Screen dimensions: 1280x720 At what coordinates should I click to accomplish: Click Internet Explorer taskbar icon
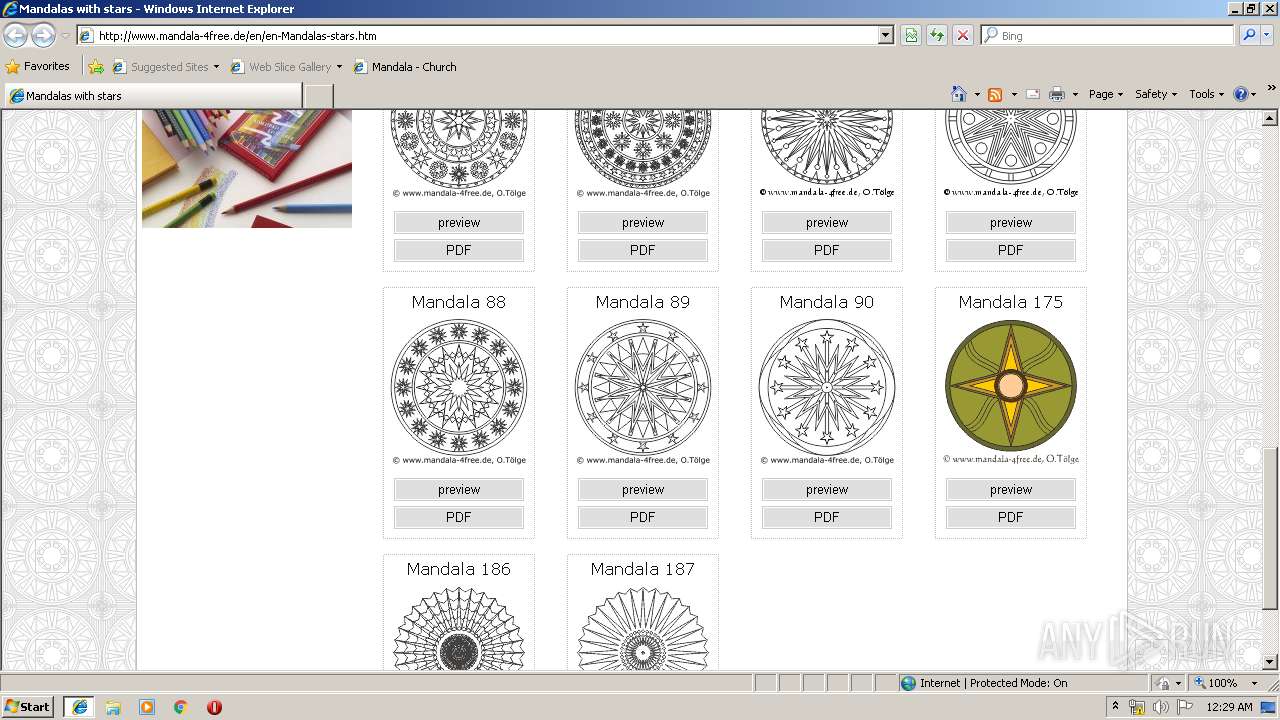[79, 707]
